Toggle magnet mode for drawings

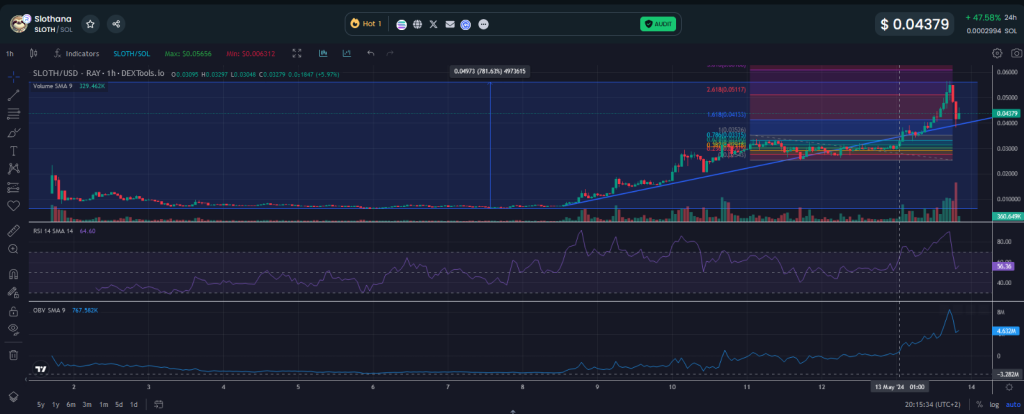[13, 274]
